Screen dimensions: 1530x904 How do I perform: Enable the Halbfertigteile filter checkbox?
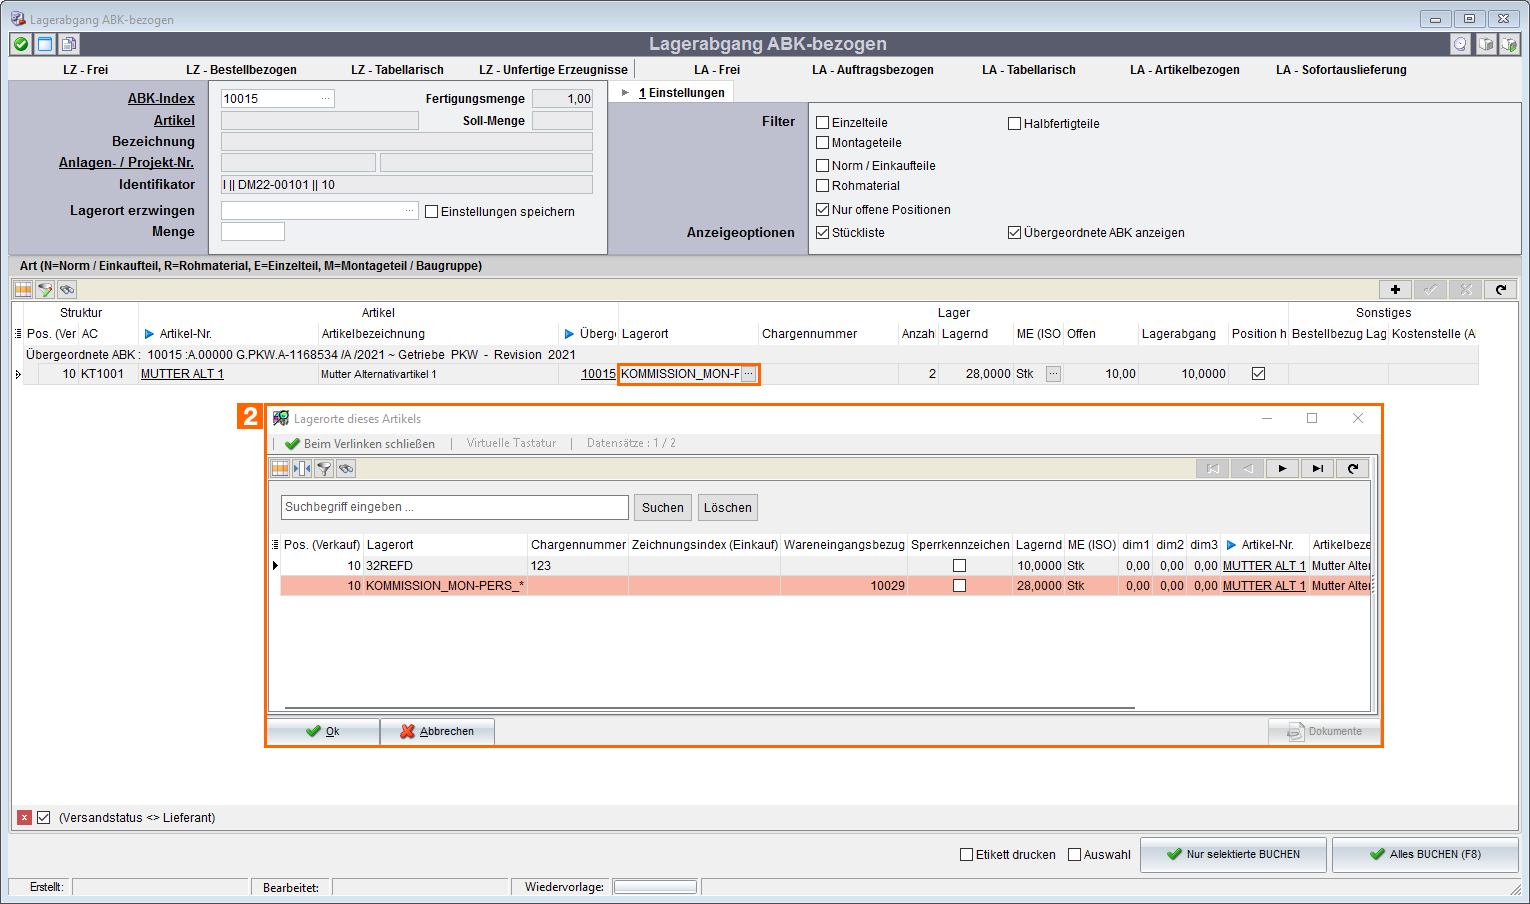point(1015,124)
